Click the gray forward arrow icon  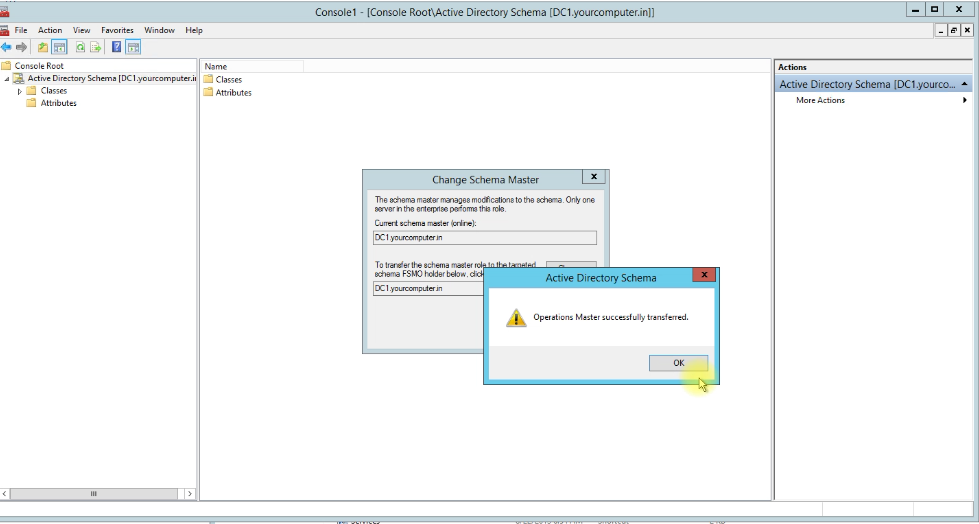coord(21,47)
